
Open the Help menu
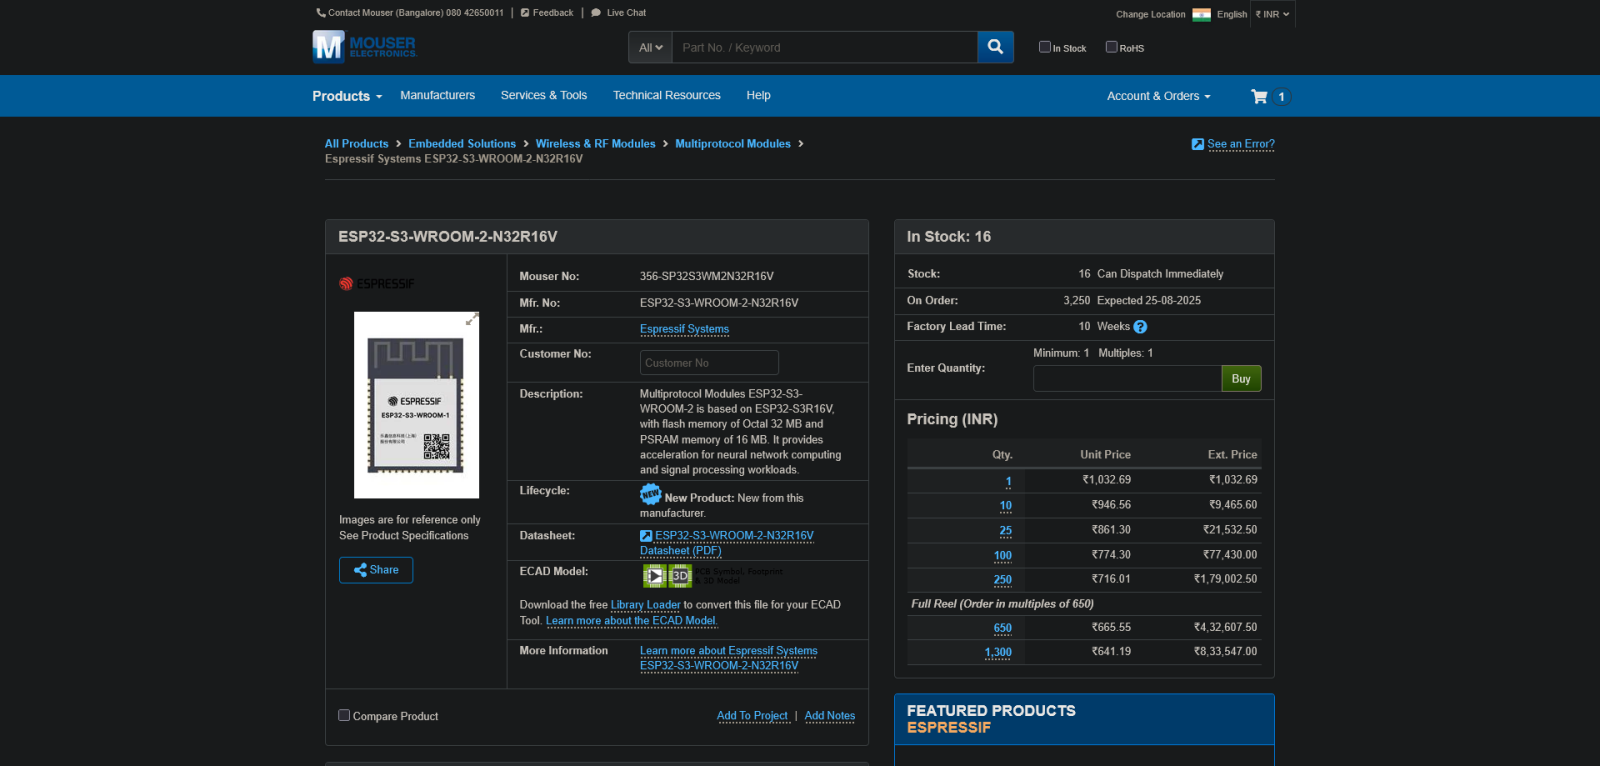(x=758, y=95)
